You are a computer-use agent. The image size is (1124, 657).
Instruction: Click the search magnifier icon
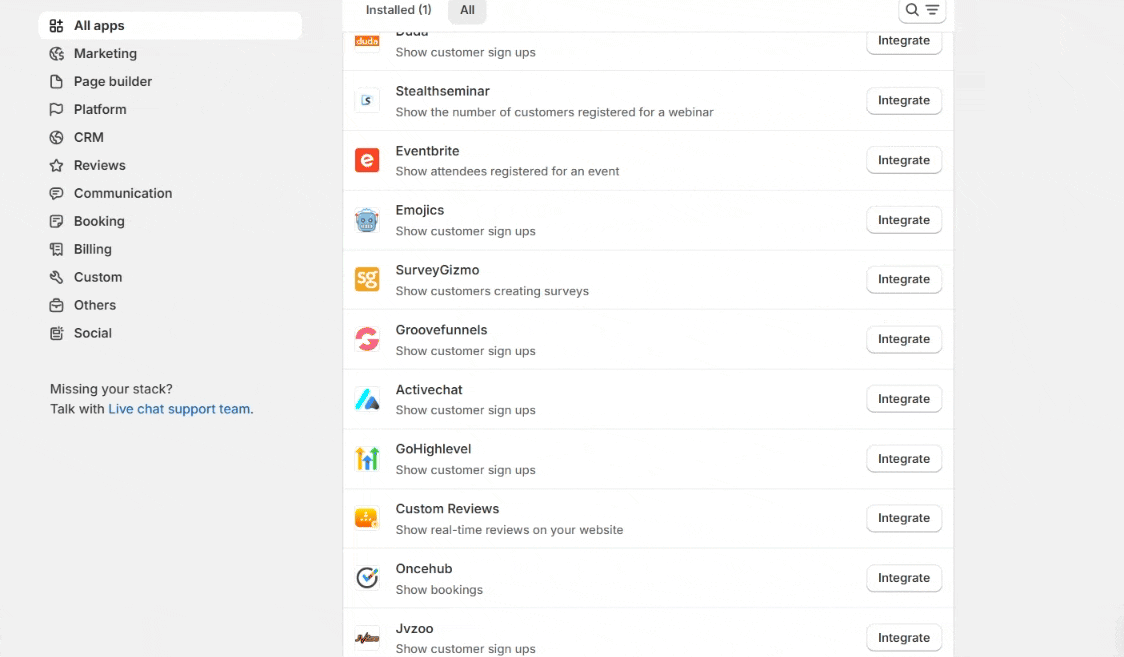[912, 10]
